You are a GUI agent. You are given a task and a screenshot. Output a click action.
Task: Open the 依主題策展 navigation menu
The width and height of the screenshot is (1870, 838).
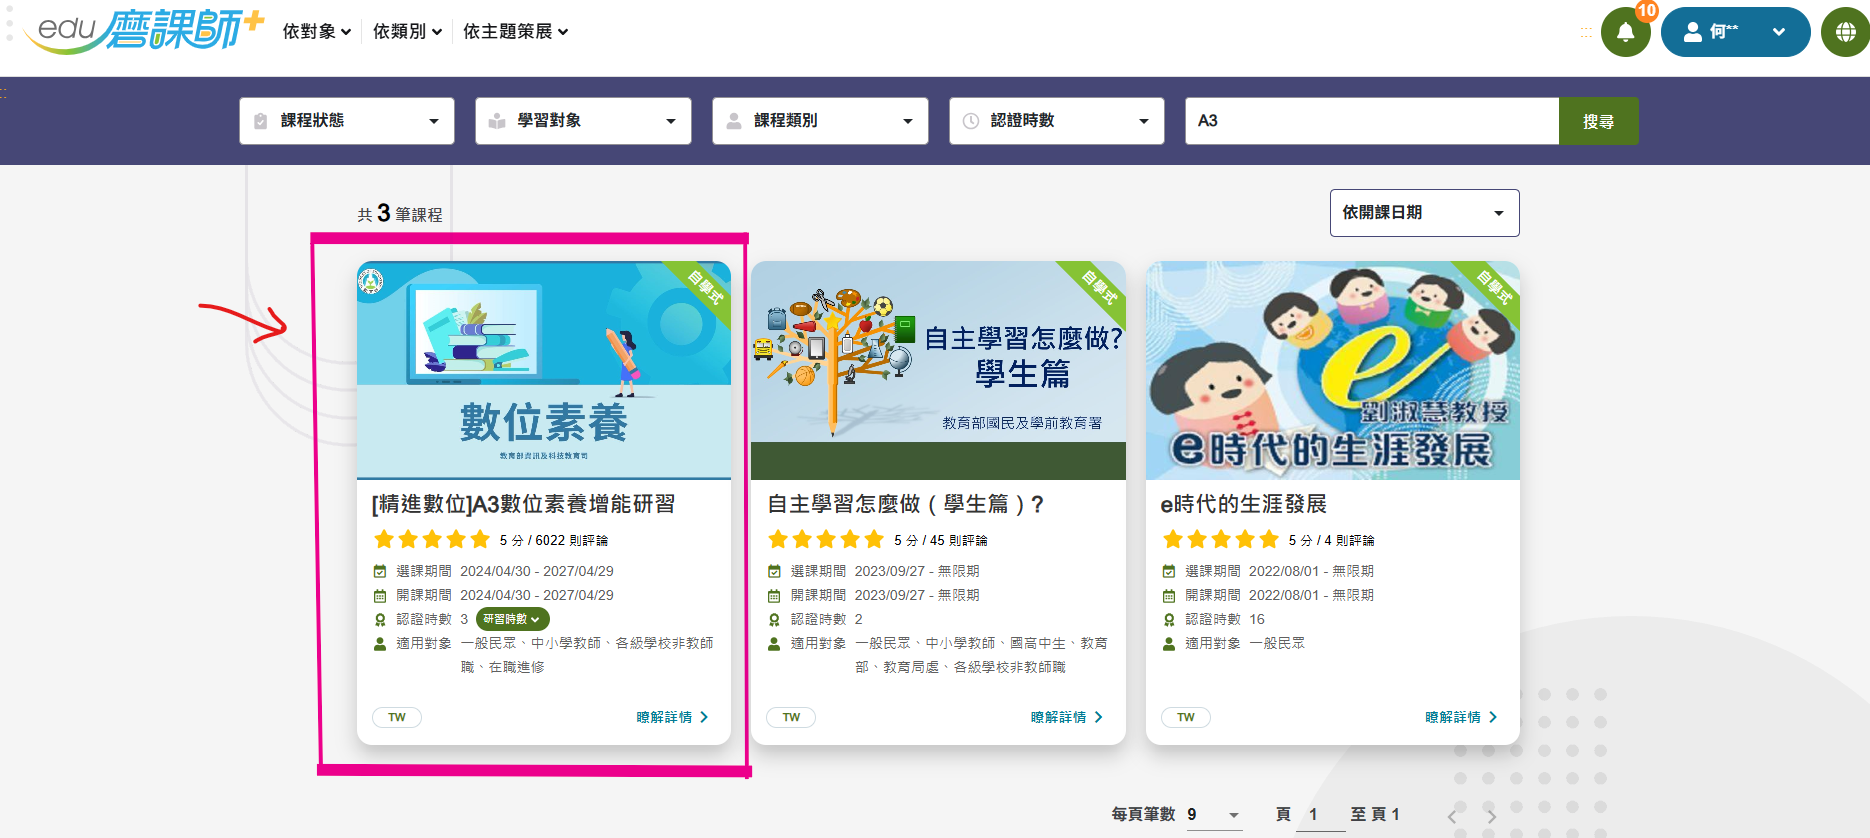(515, 32)
